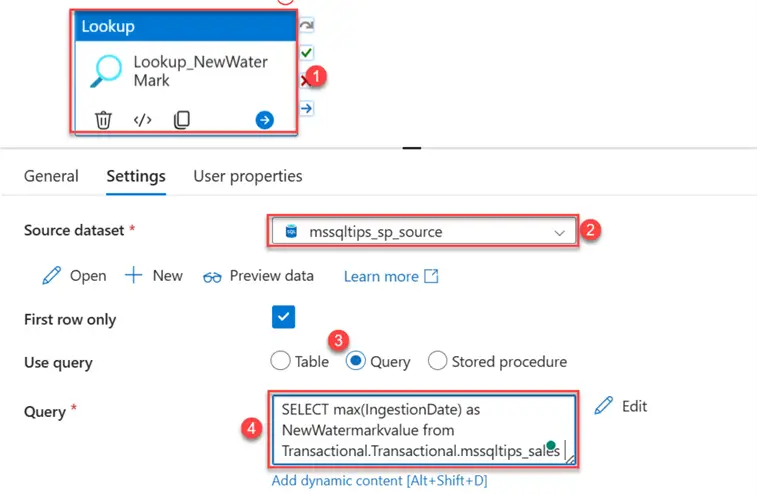View the Lookup activity source code
Image resolution: width=757 pixels, height=494 pixels.
(x=143, y=120)
